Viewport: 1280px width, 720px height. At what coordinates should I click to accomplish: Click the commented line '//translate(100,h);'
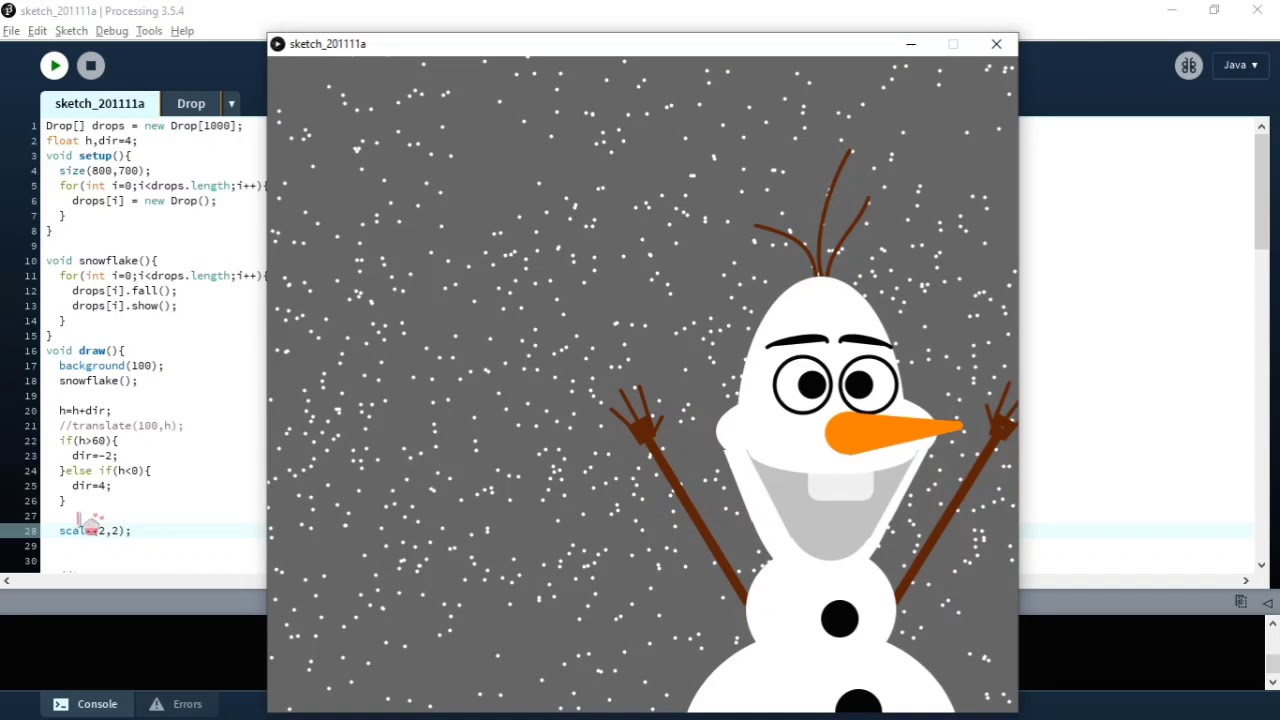coord(121,426)
